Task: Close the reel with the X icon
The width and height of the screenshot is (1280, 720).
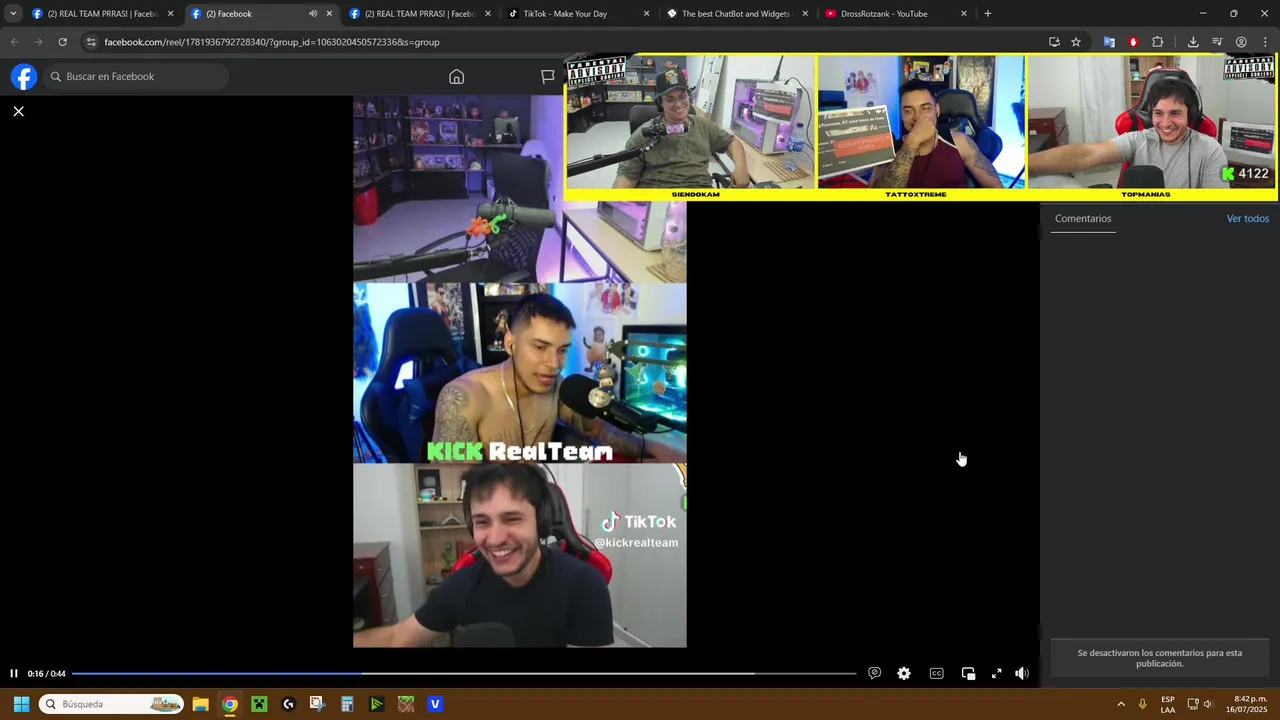Action: pyautogui.click(x=18, y=111)
